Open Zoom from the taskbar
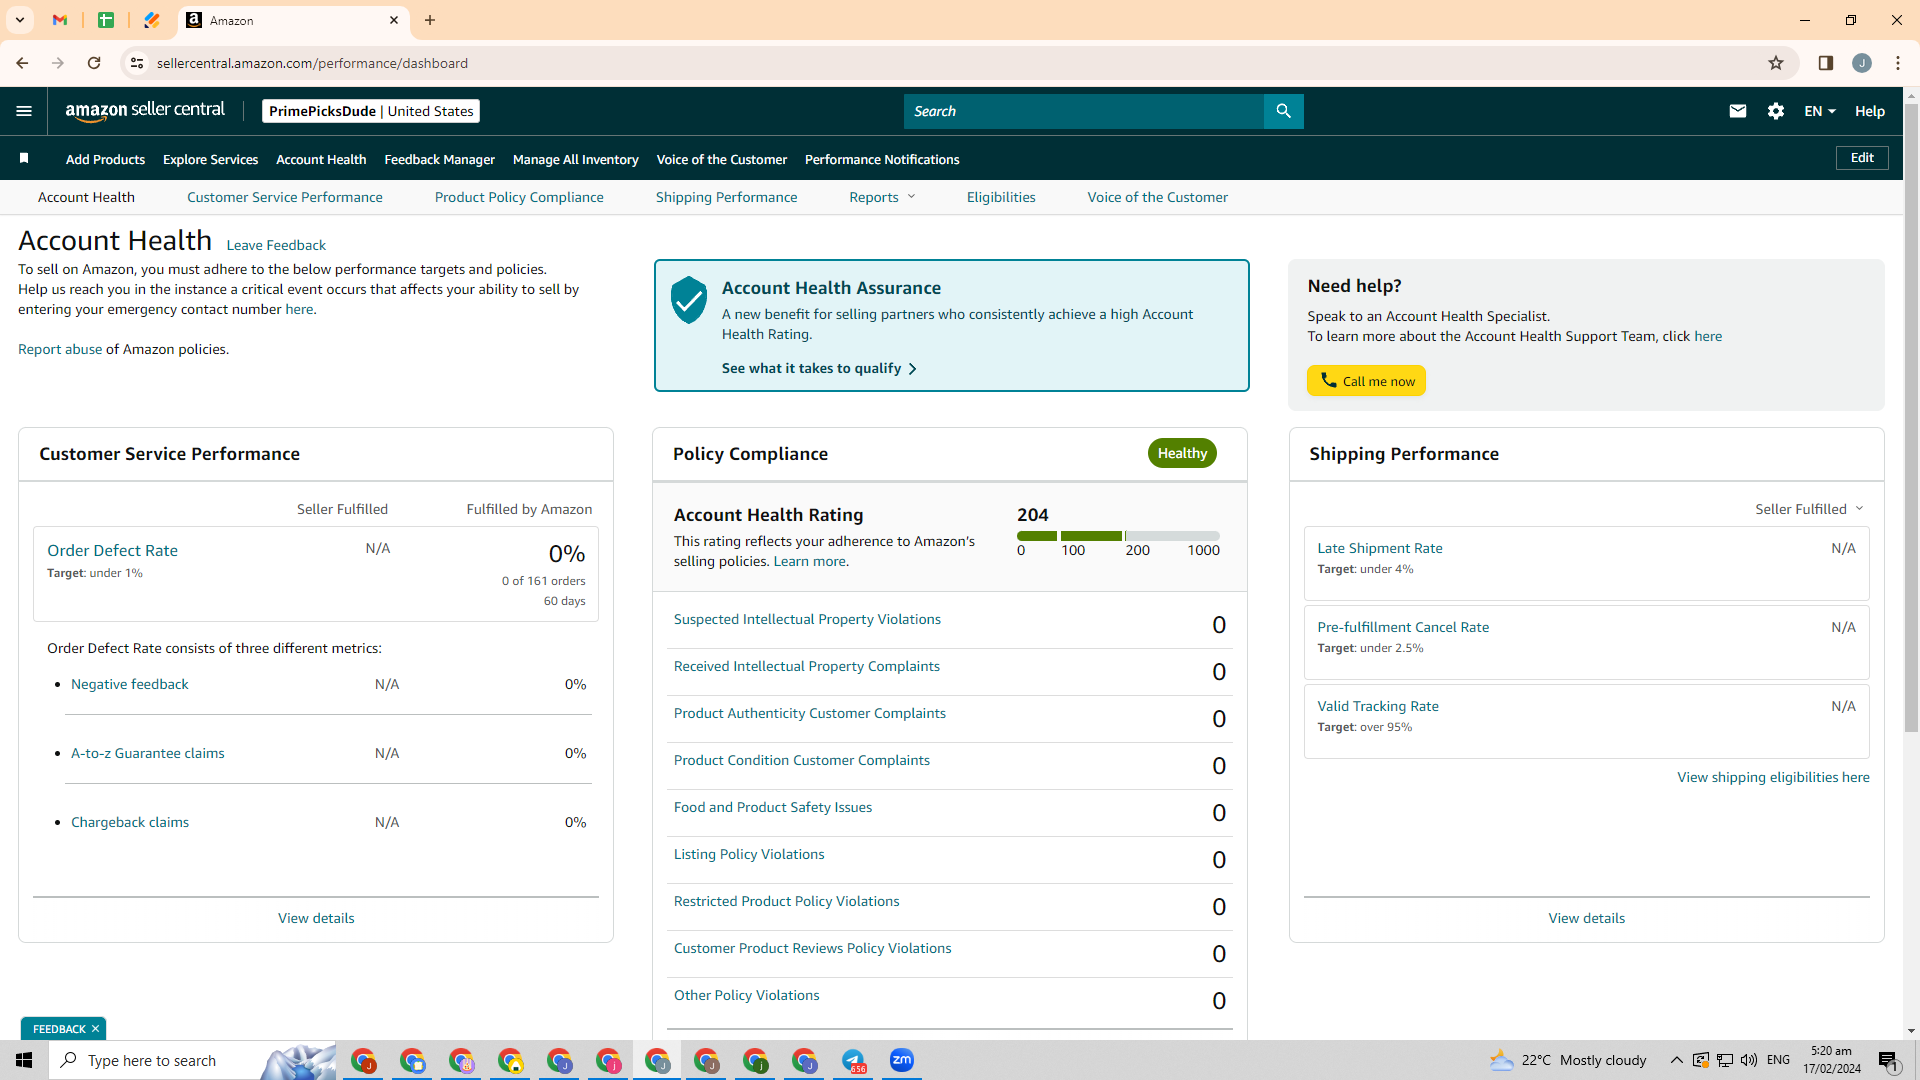The width and height of the screenshot is (1920, 1080). pos(902,1060)
